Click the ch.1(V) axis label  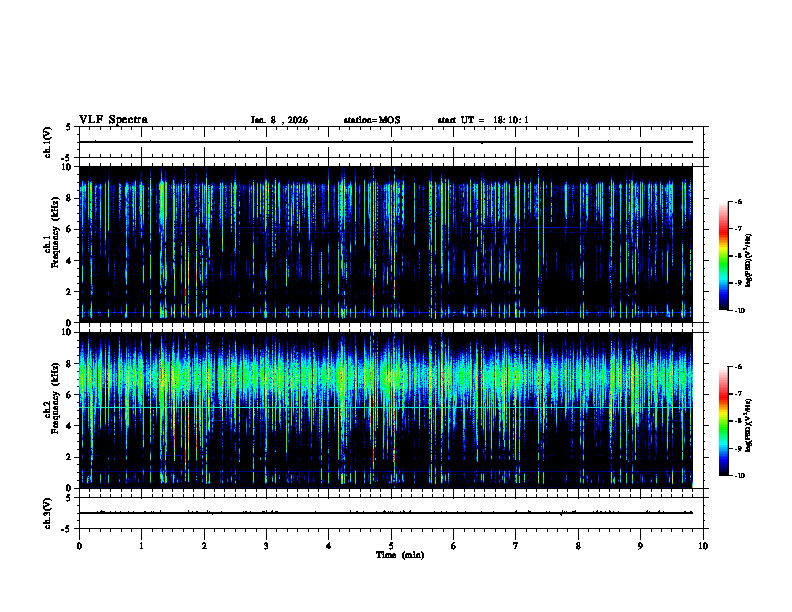coord(47,142)
